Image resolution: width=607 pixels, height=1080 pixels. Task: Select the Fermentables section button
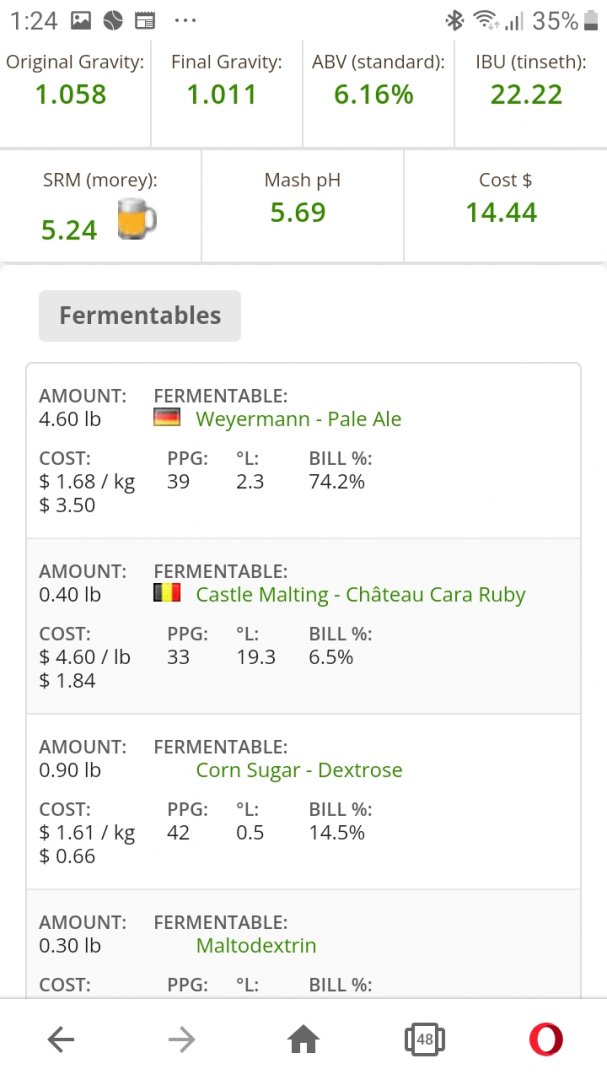[140, 315]
